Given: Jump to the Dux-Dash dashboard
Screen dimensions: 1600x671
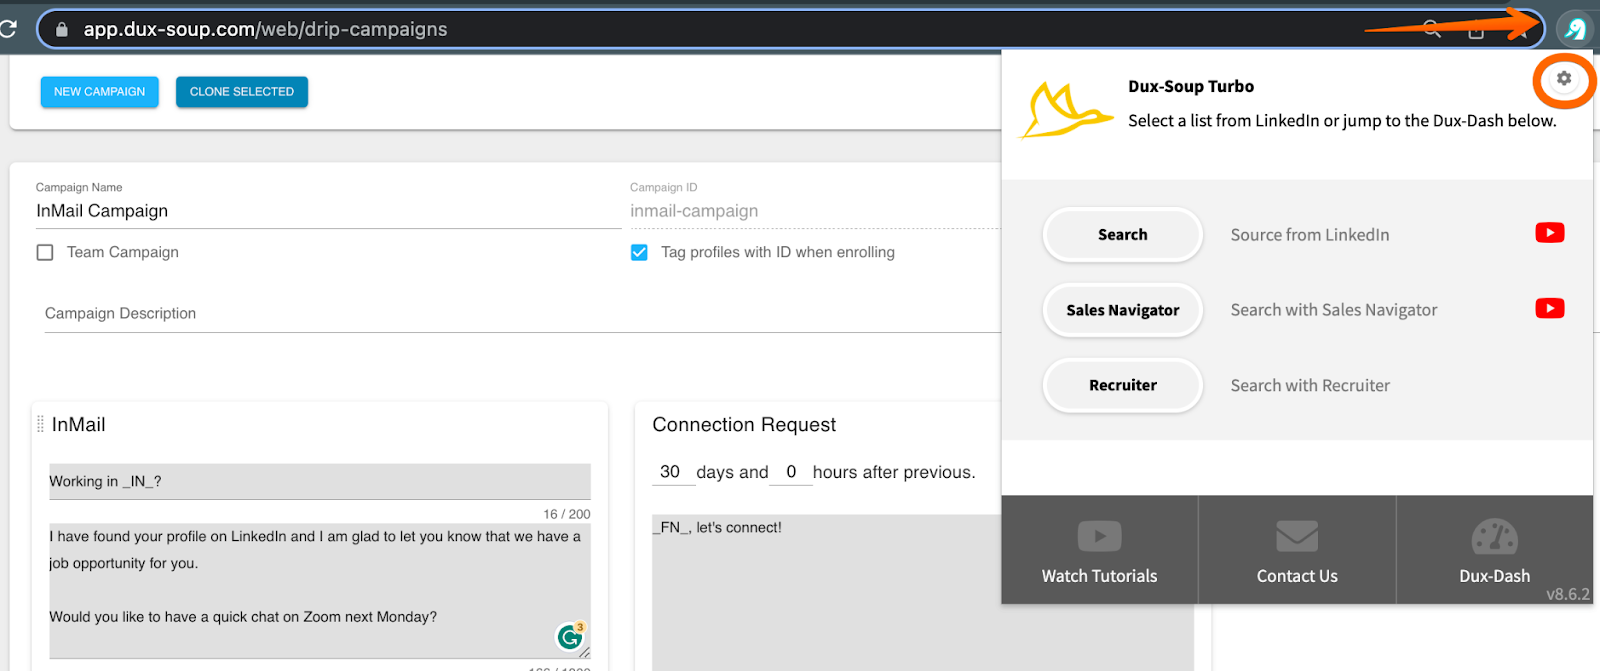Looking at the screenshot, I should 1494,550.
